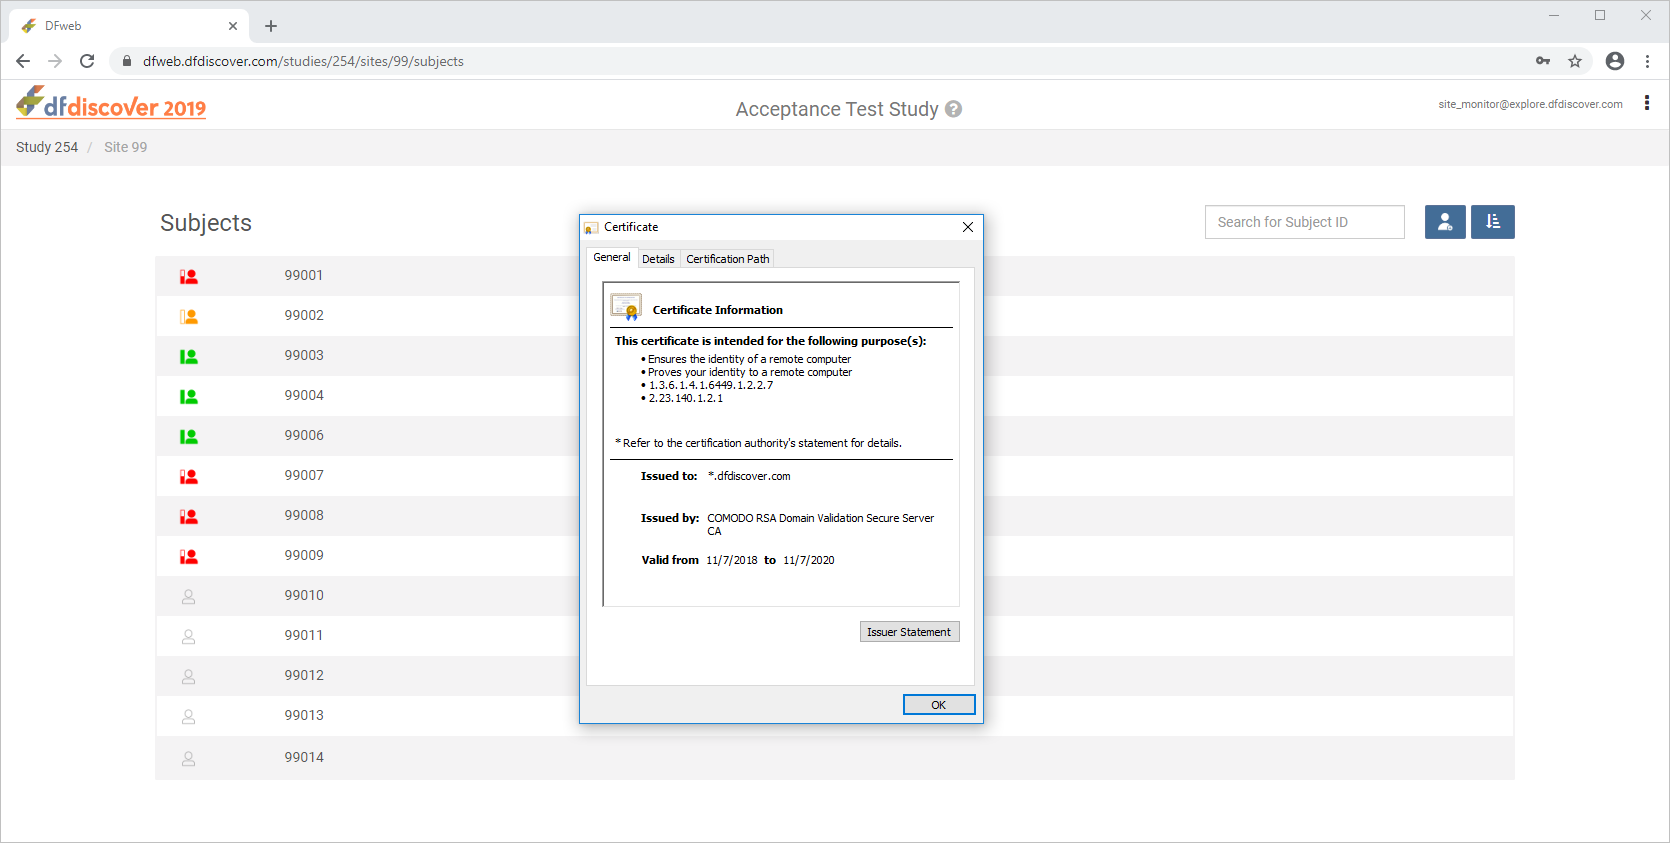Image resolution: width=1670 pixels, height=843 pixels.
Task: Navigate to Study 254 breadcrumb link
Action: coord(47,147)
